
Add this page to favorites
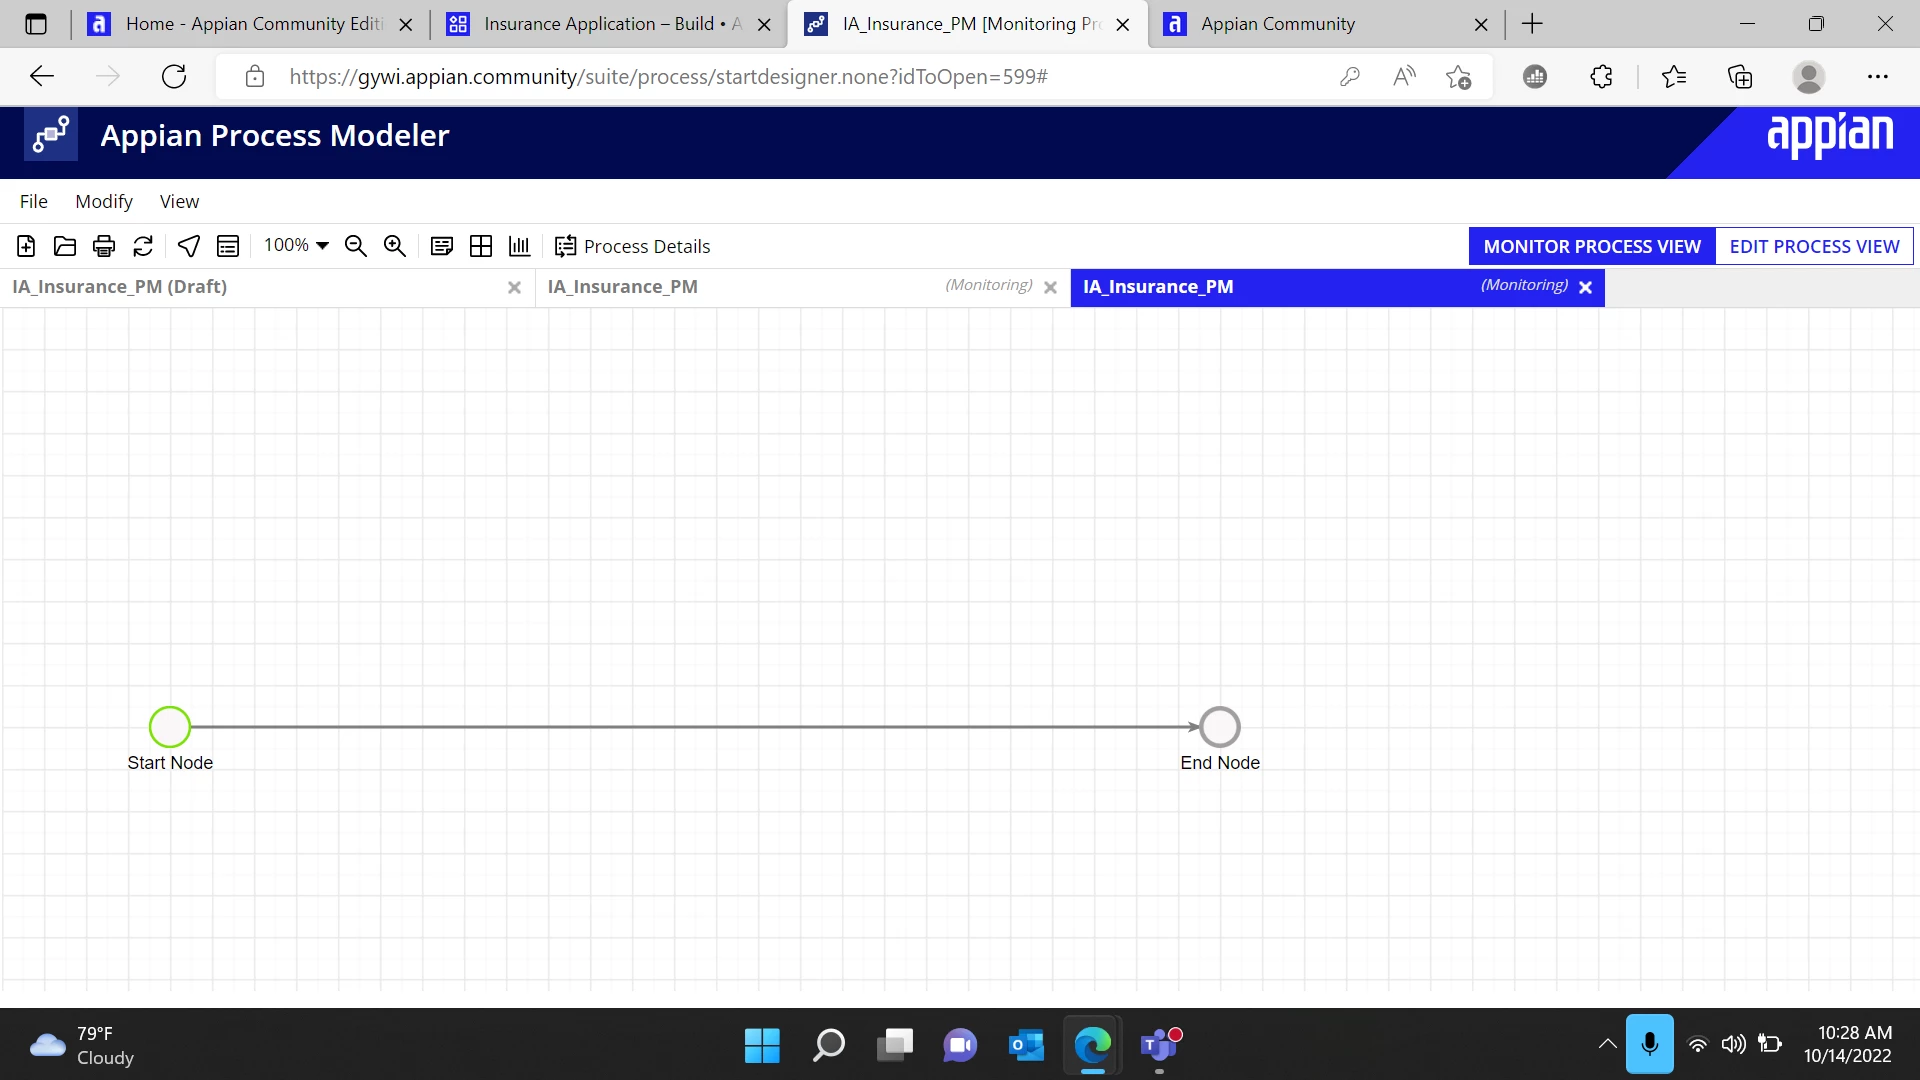pos(1459,76)
